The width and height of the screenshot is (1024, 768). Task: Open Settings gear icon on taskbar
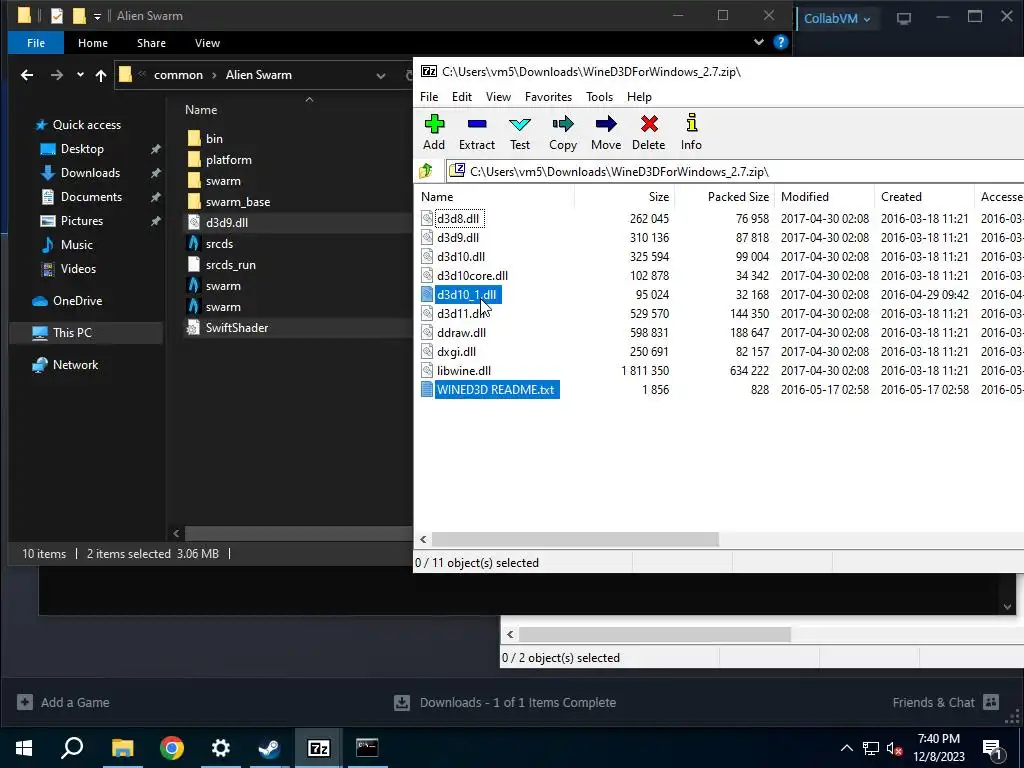(x=221, y=748)
